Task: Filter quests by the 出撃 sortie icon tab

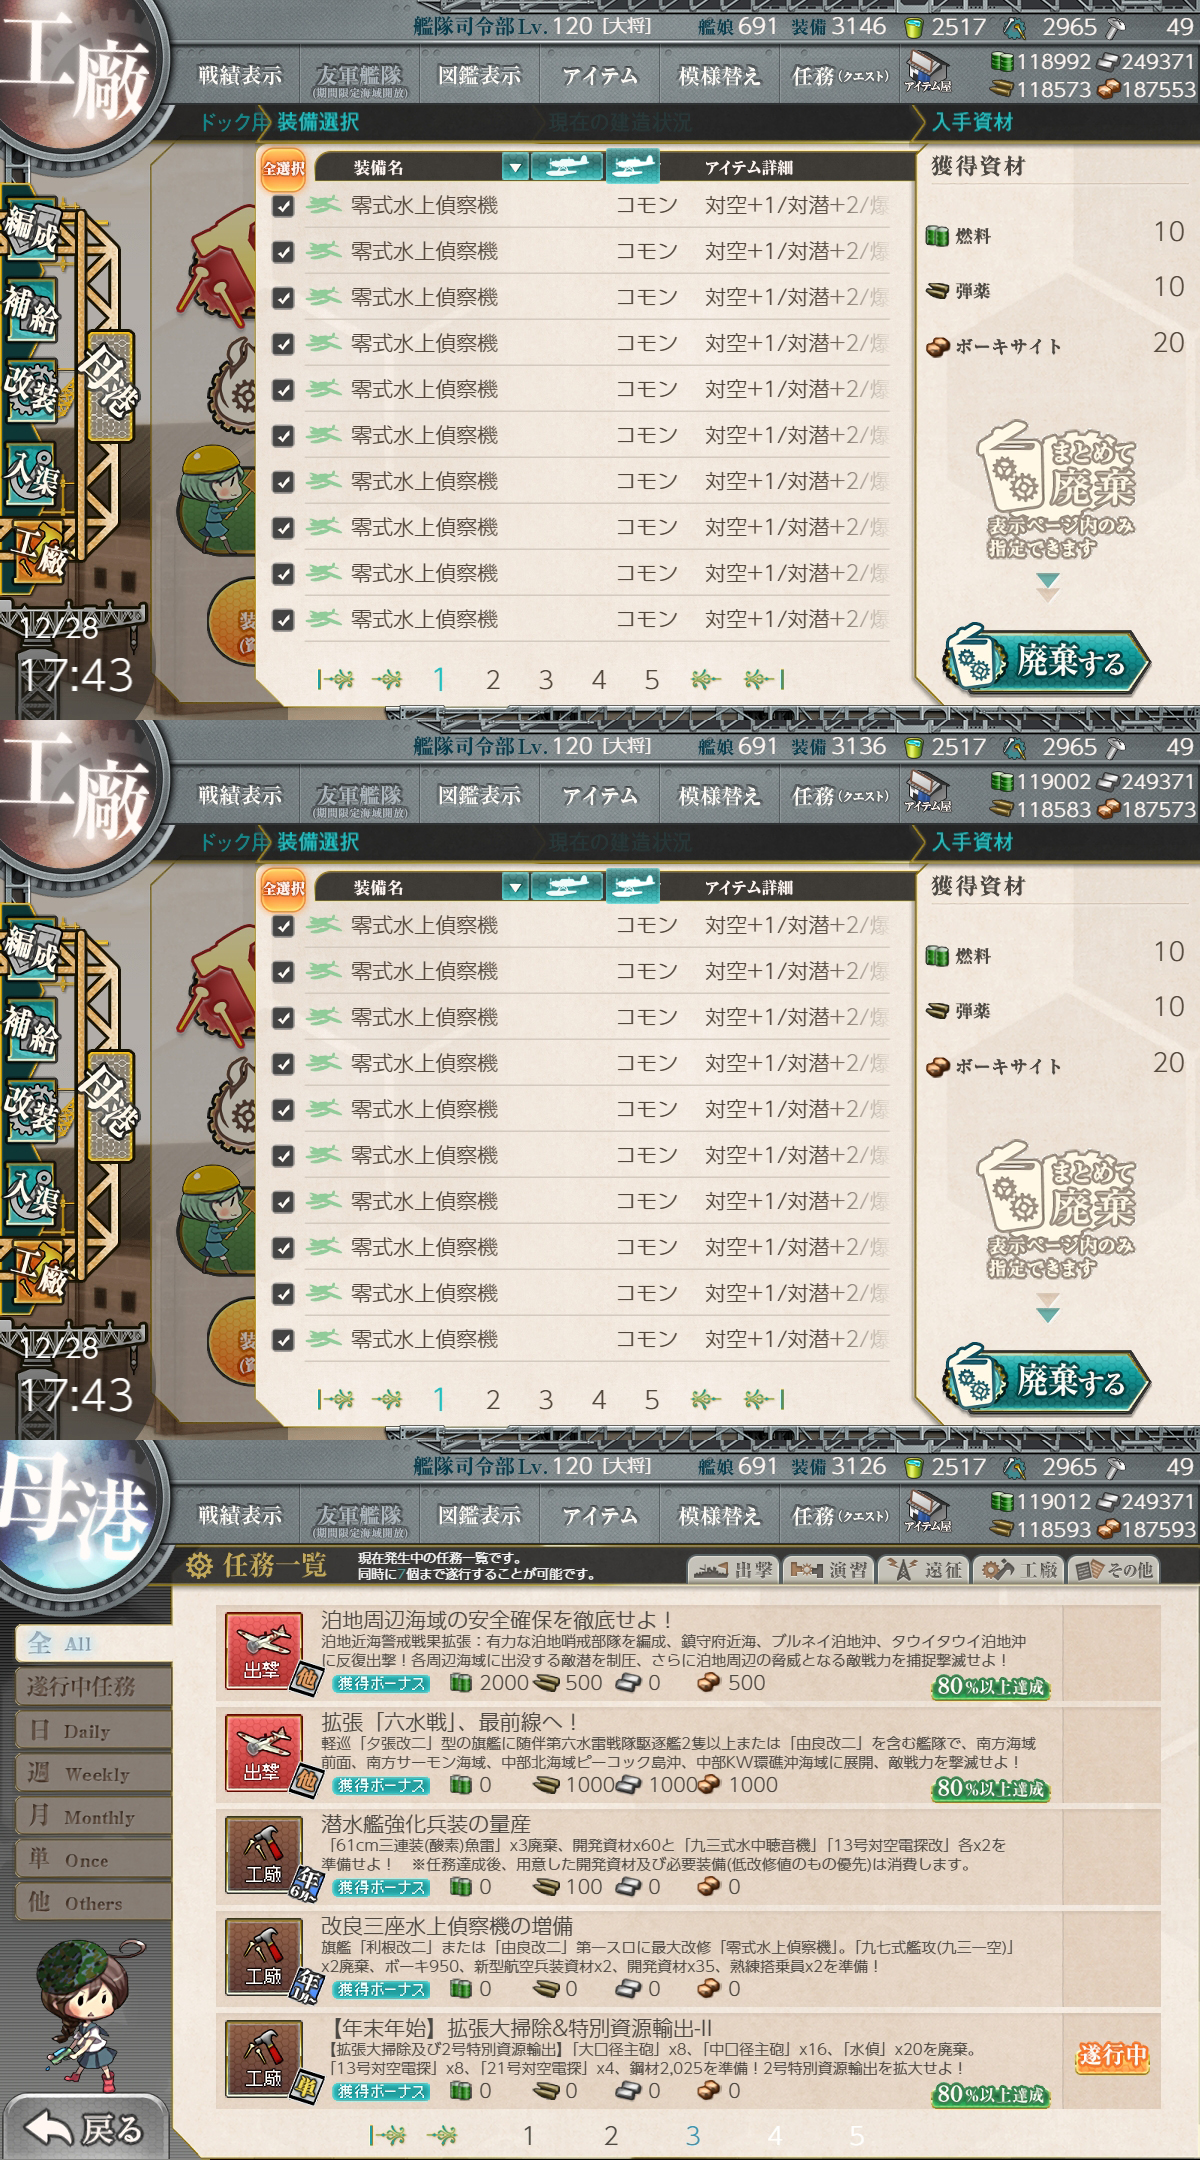Action: point(733,1570)
